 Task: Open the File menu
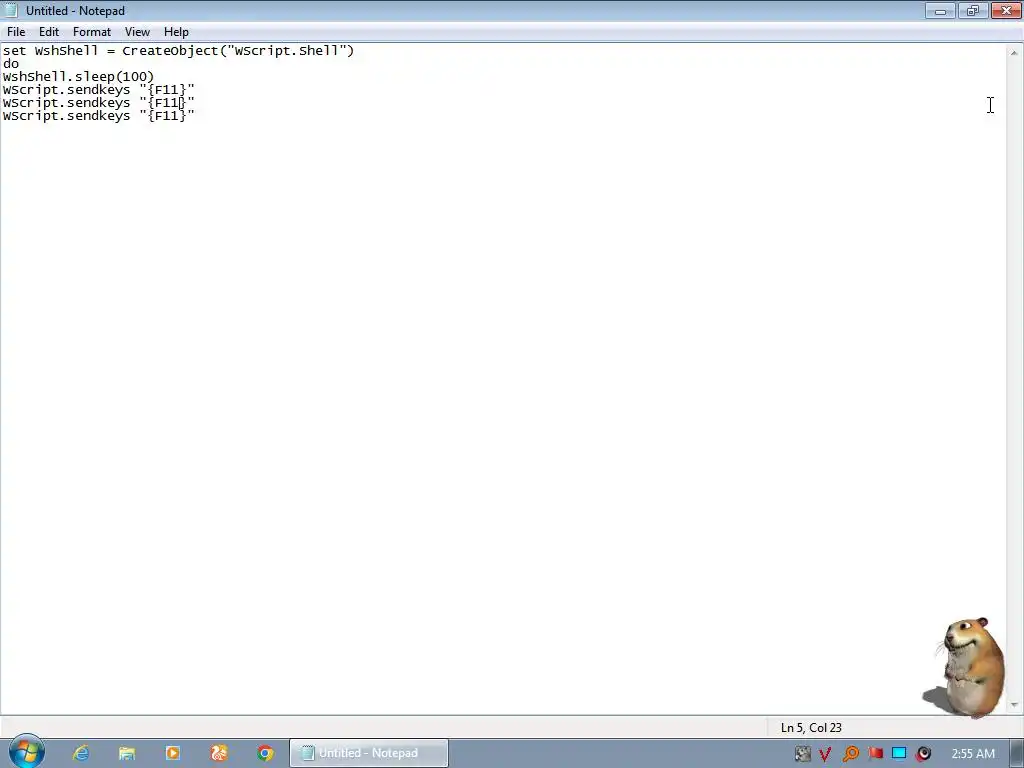(x=16, y=32)
